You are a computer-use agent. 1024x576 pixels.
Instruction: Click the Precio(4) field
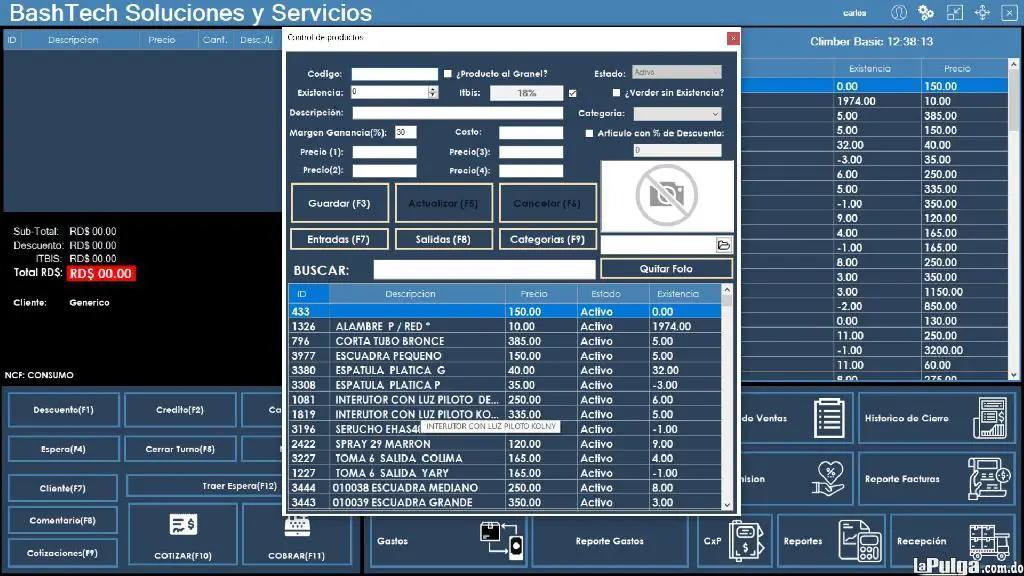click(x=530, y=171)
